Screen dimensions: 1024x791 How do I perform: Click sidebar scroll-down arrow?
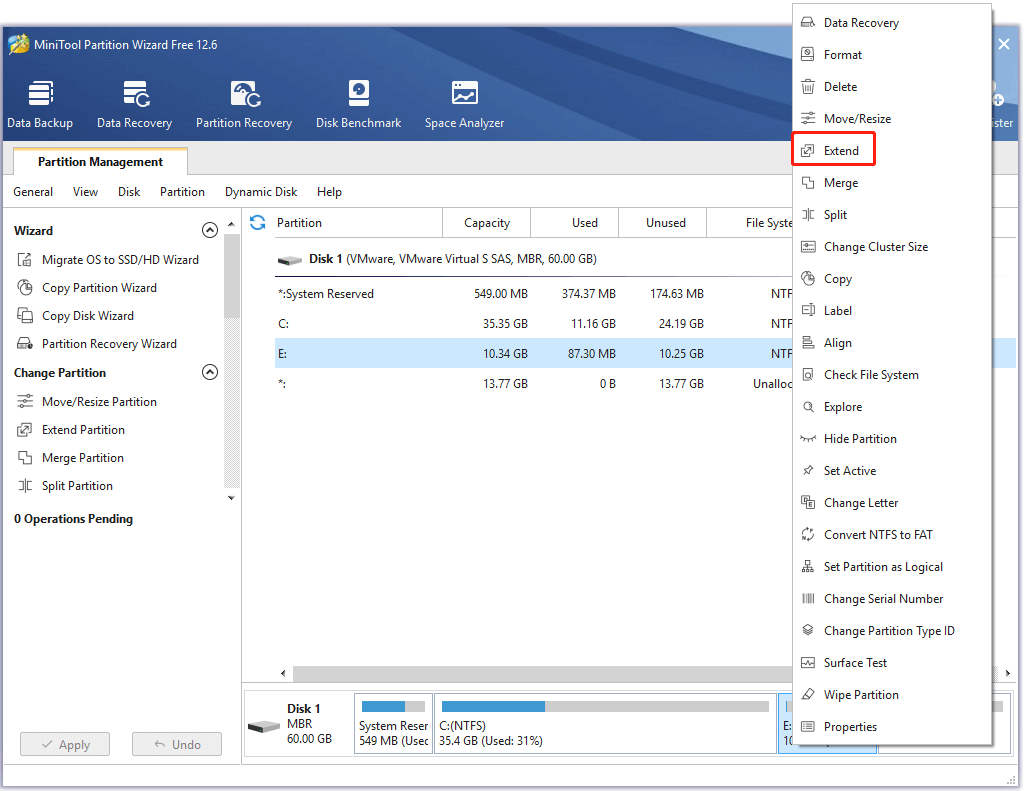click(x=231, y=498)
